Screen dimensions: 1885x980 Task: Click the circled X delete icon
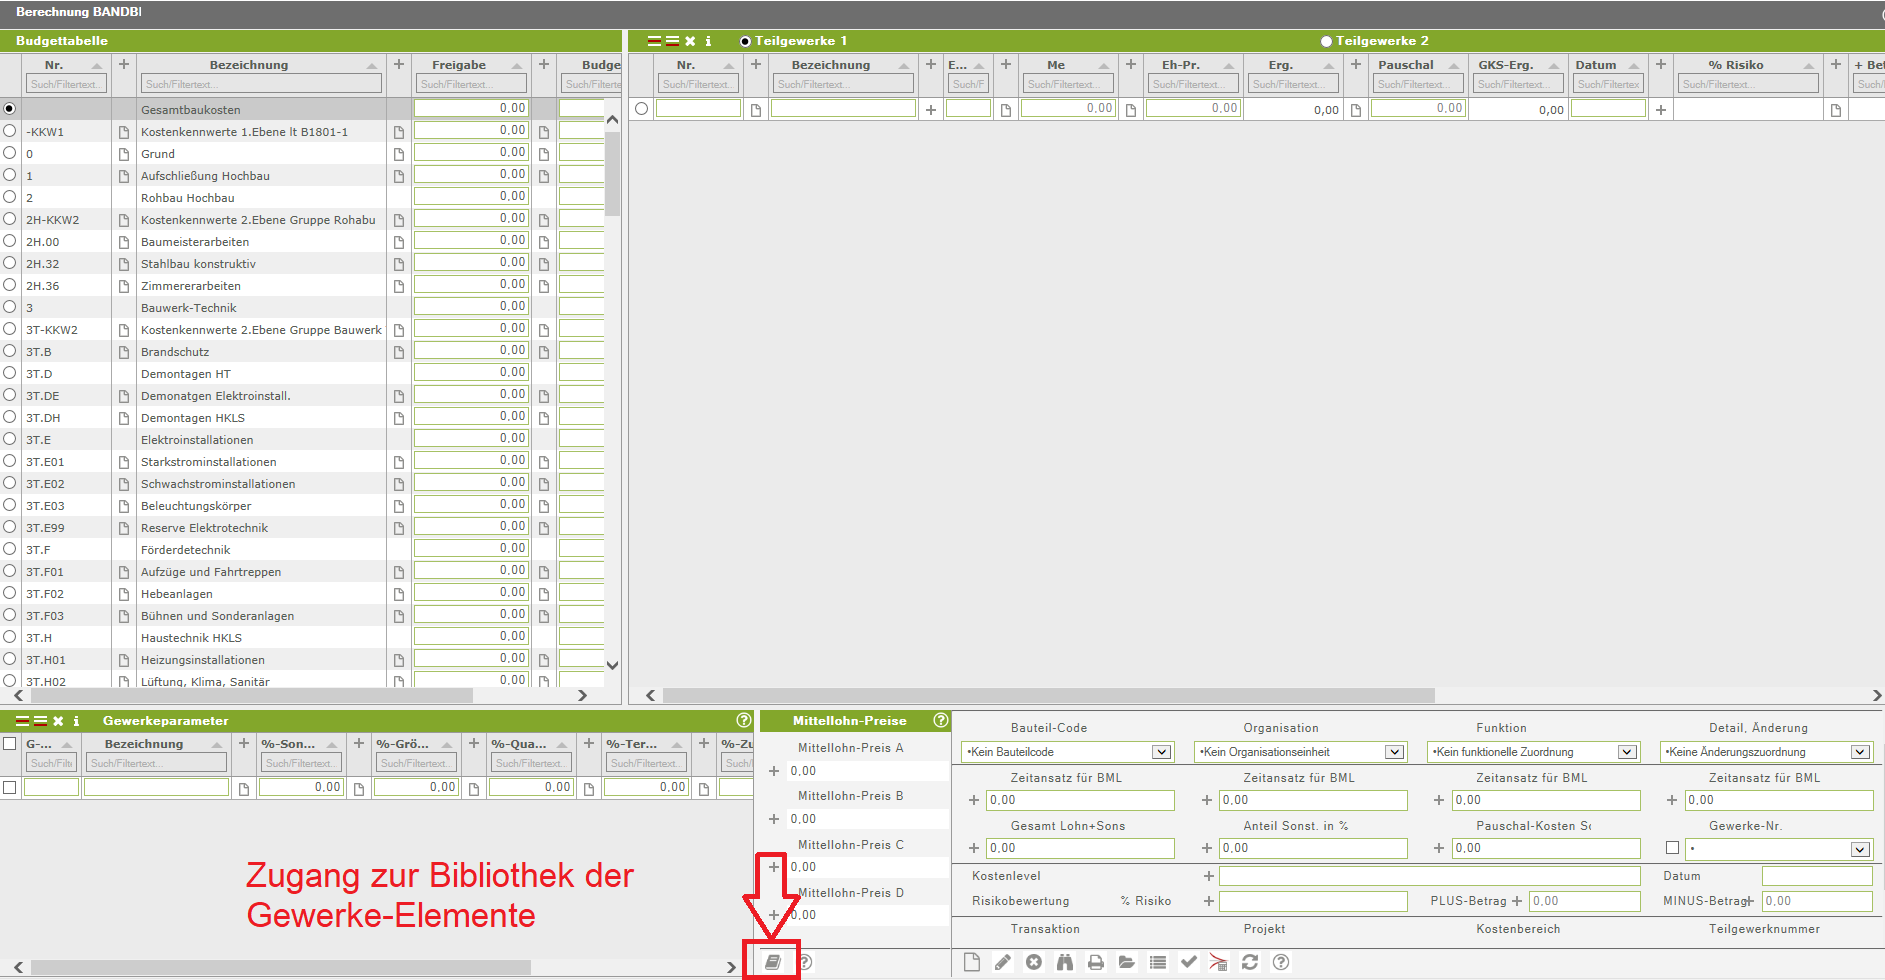pyautogui.click(x=1034, y=962)
